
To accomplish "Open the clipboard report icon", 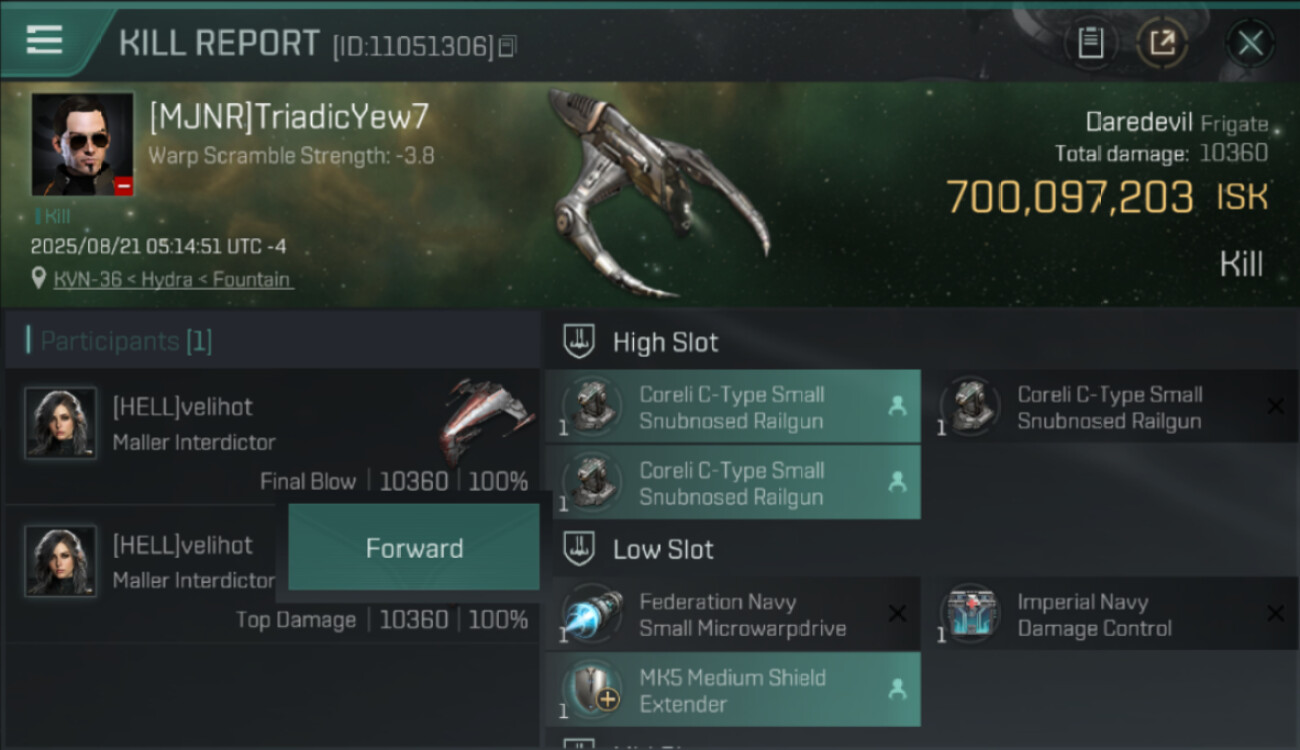I will coord(1091,43).
